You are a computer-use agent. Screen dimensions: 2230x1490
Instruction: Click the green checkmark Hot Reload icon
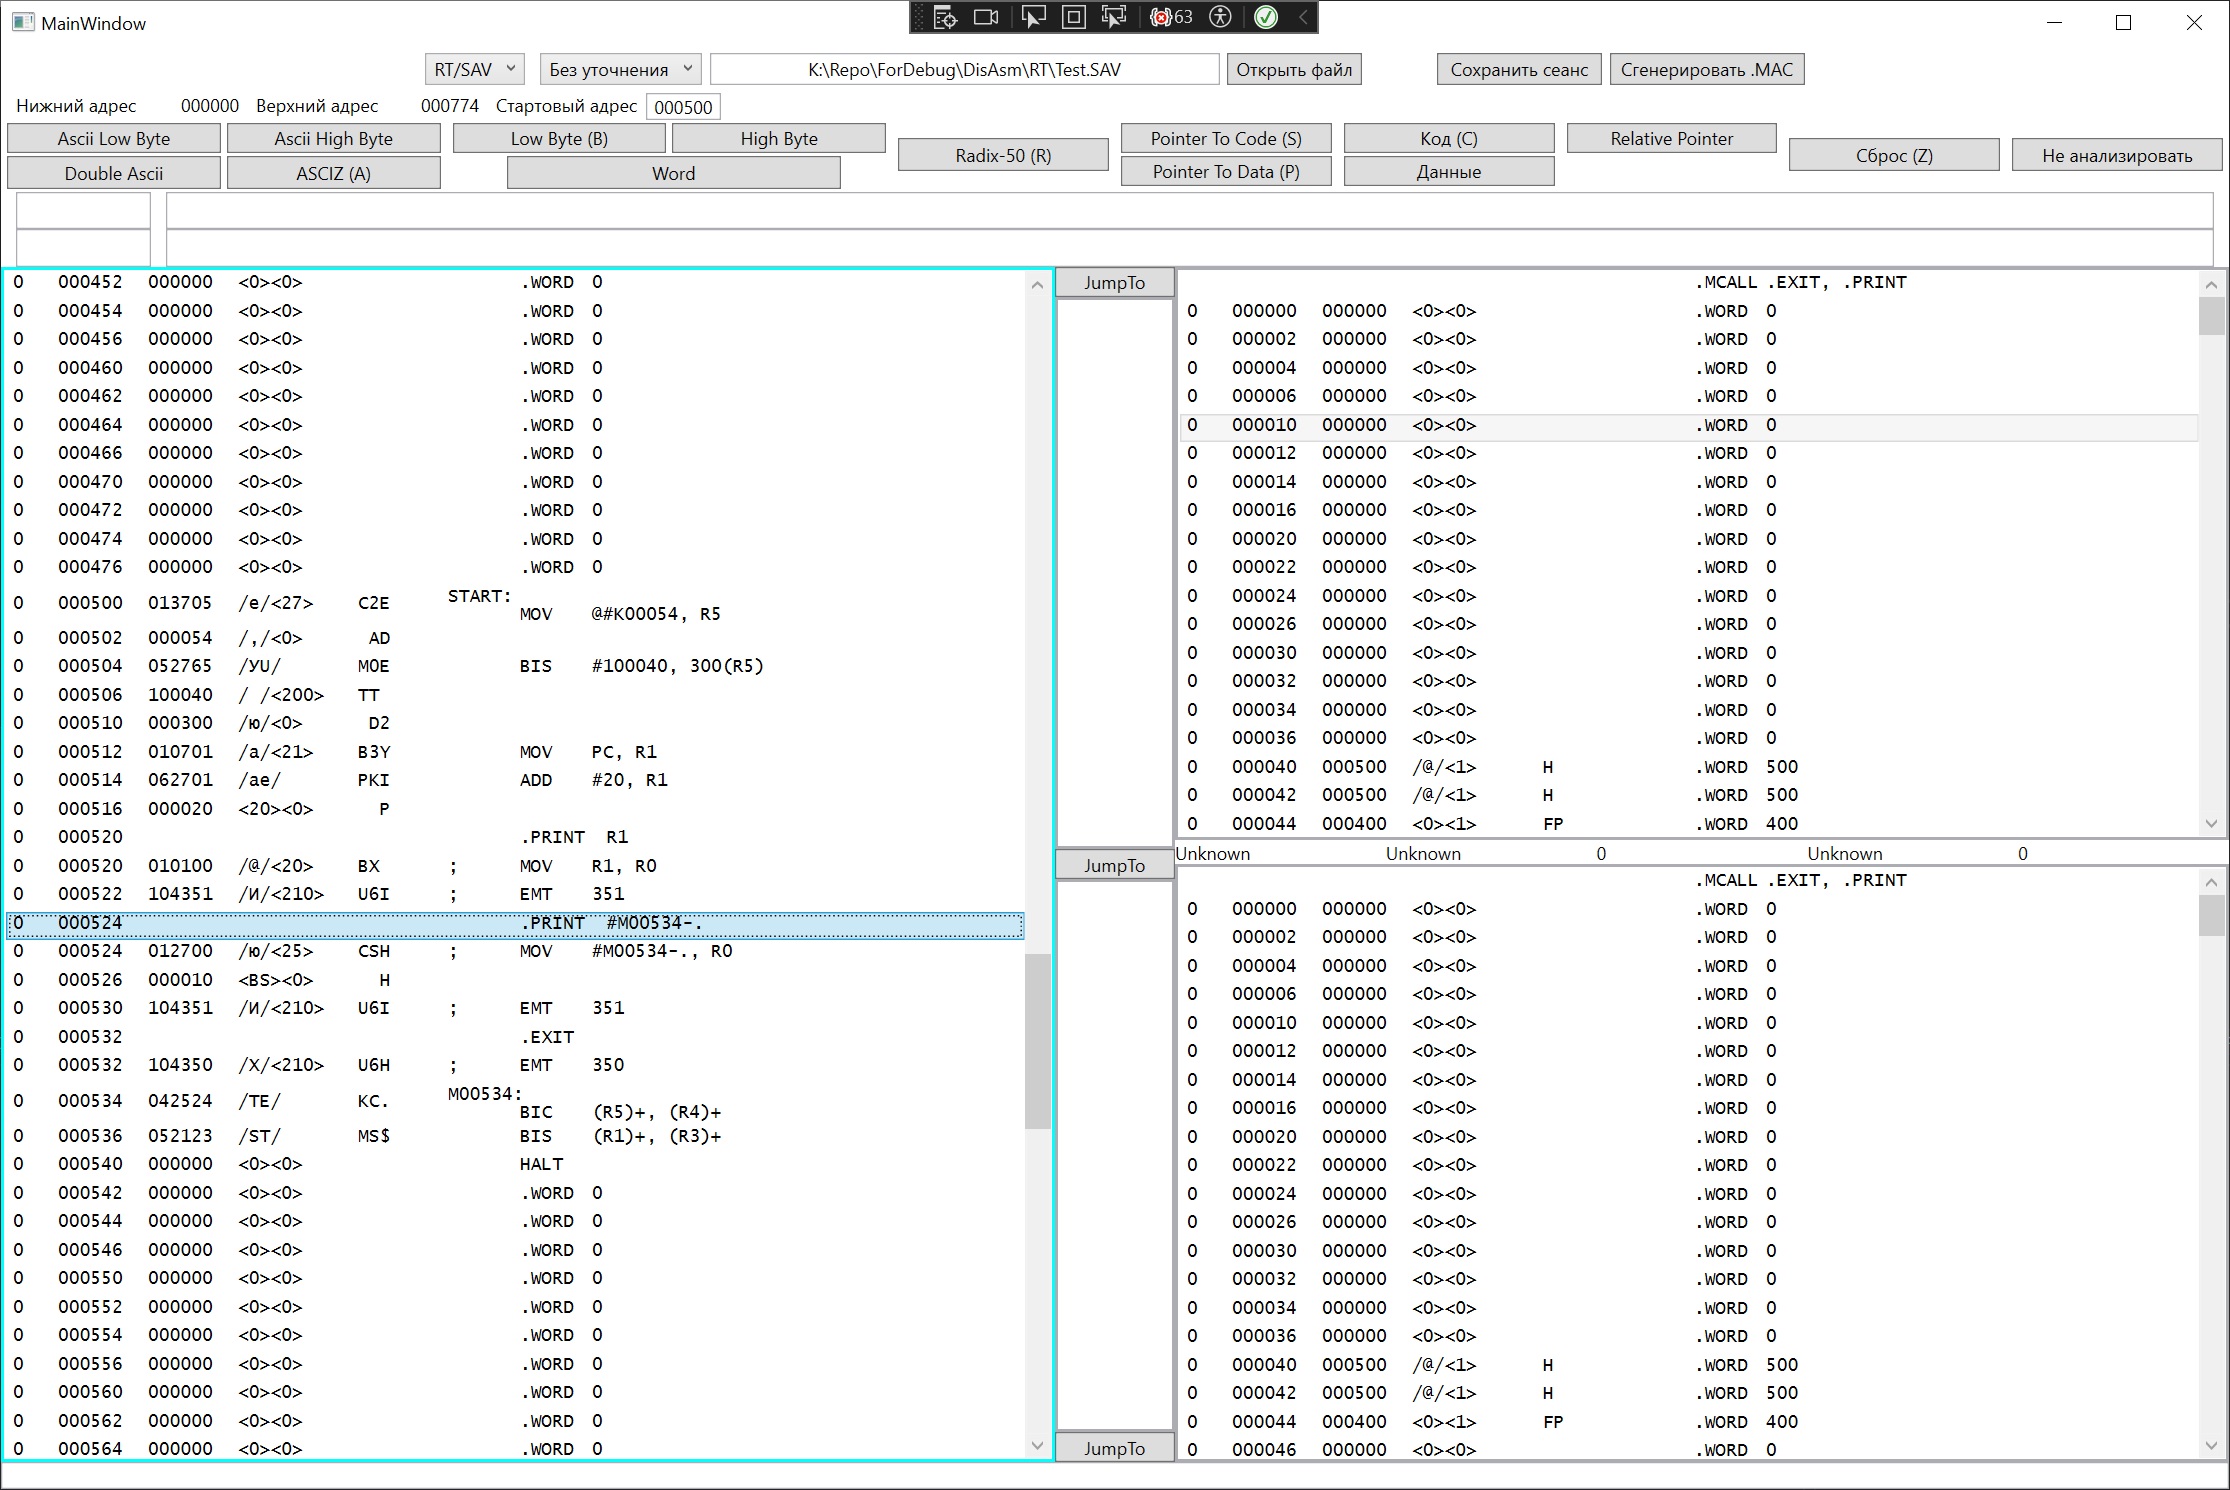coord(1266,17)
